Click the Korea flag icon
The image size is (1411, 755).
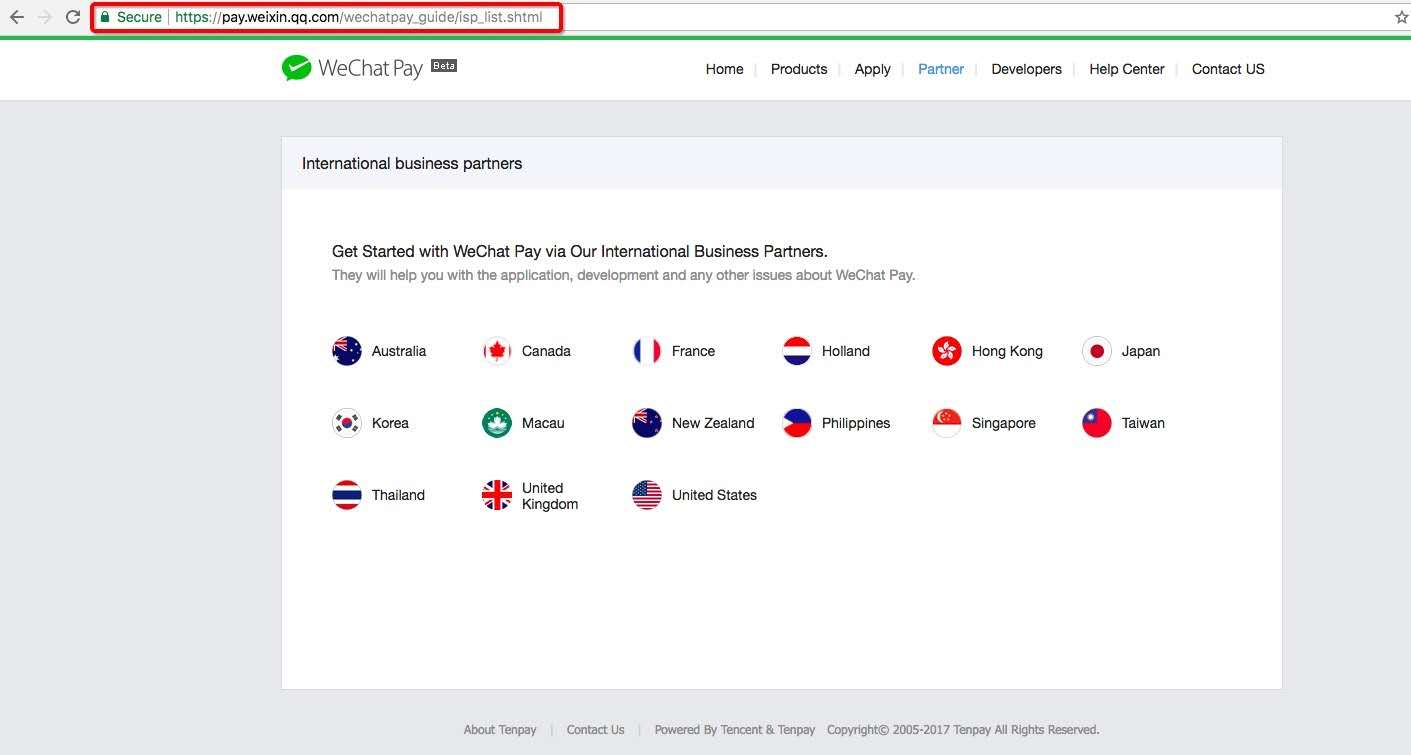pos(347,423)
